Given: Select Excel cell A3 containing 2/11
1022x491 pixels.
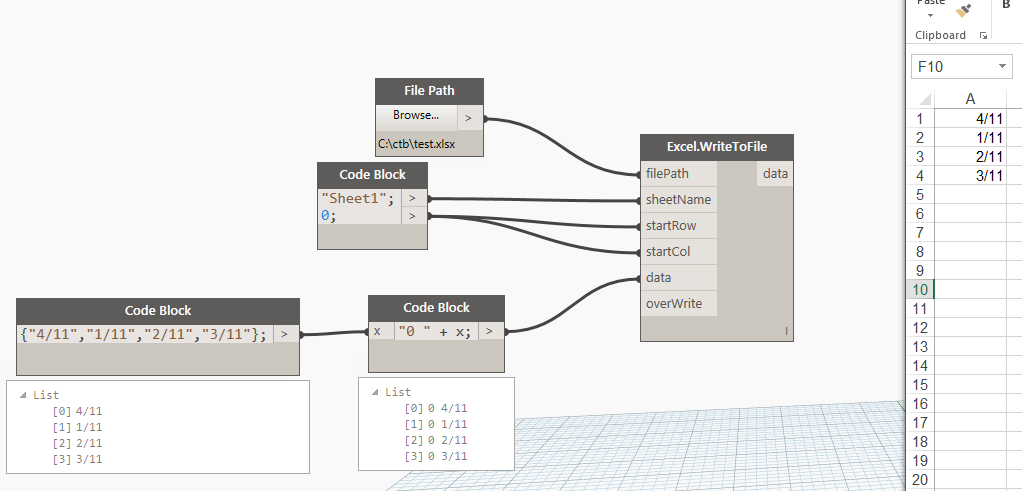Looking at the screenshot, I should pyautogui.click(x=971, y=156).
